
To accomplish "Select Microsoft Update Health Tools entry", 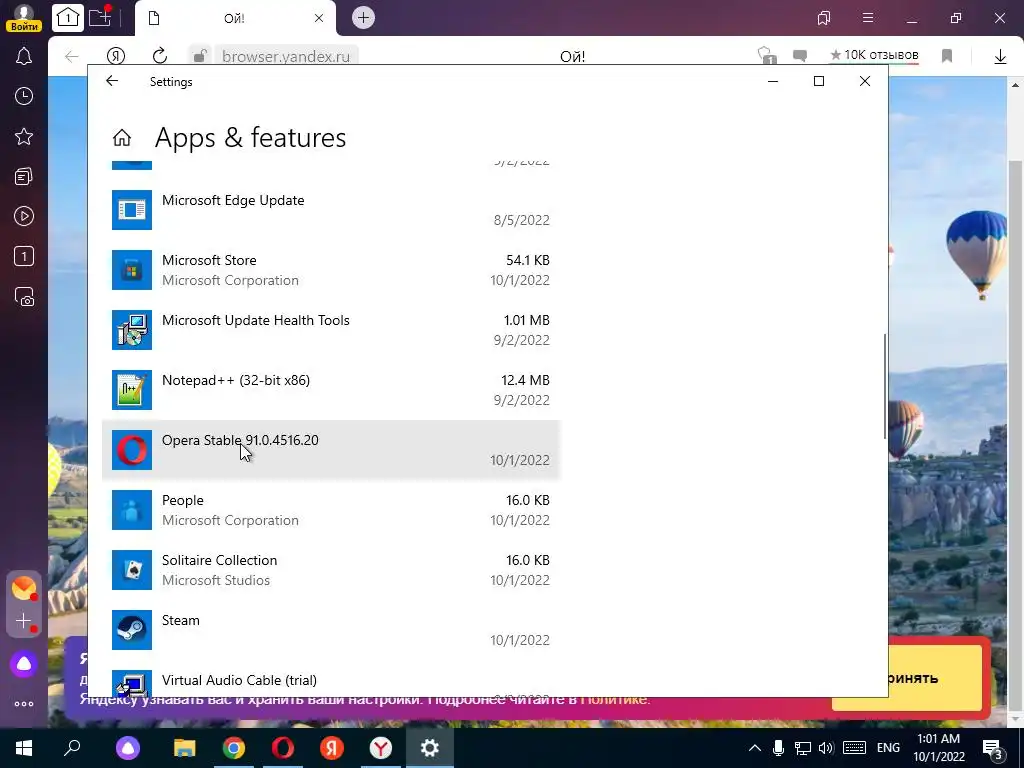I will pyautogui.click(x=330, y=330).
